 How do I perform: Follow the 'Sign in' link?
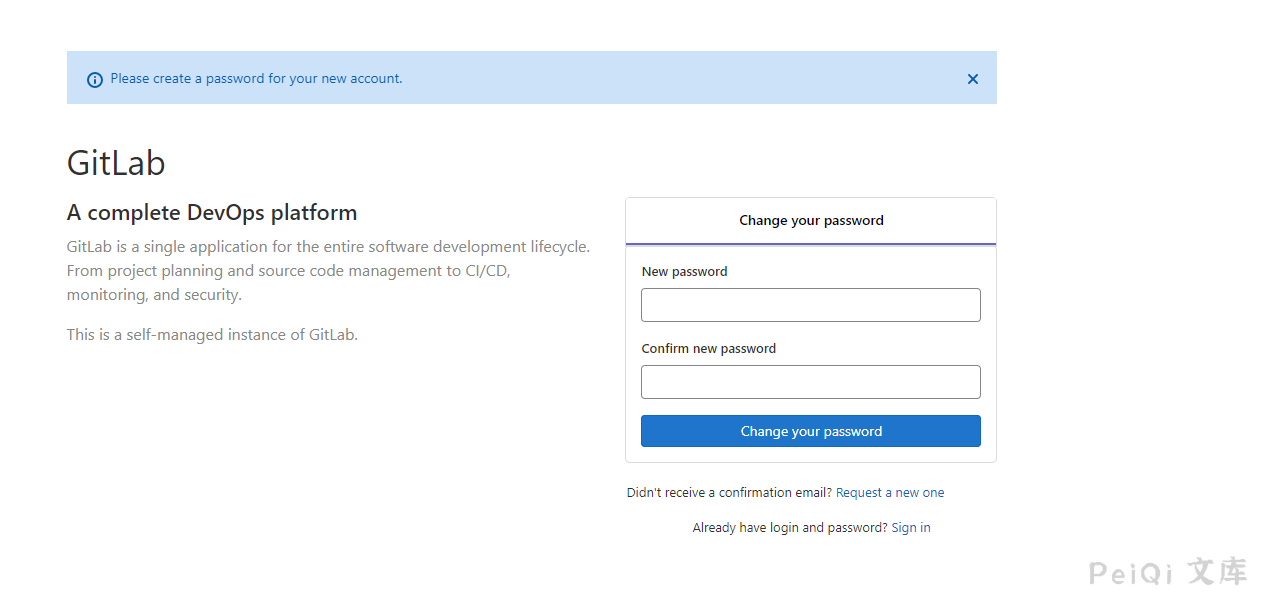[910, 528]
